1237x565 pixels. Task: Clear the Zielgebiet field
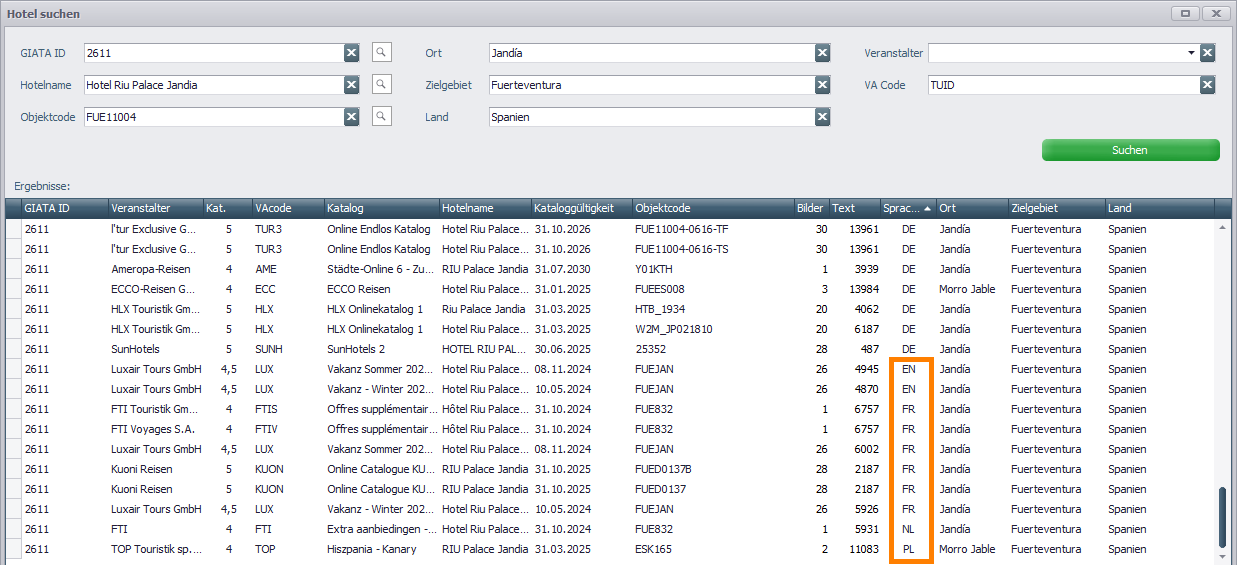(x=822, y=85)
